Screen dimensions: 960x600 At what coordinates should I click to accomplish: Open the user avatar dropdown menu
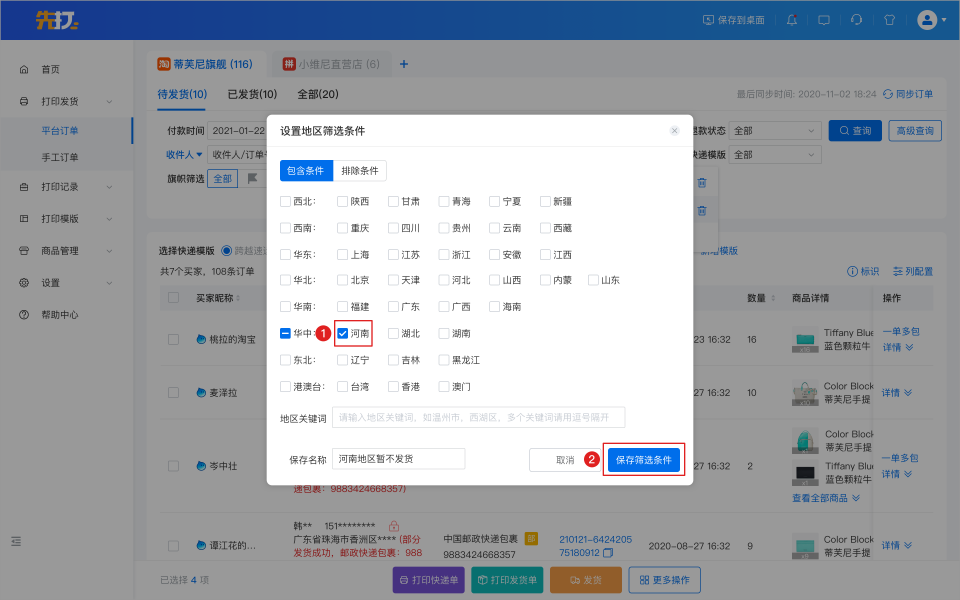click(x=931, y=19)
